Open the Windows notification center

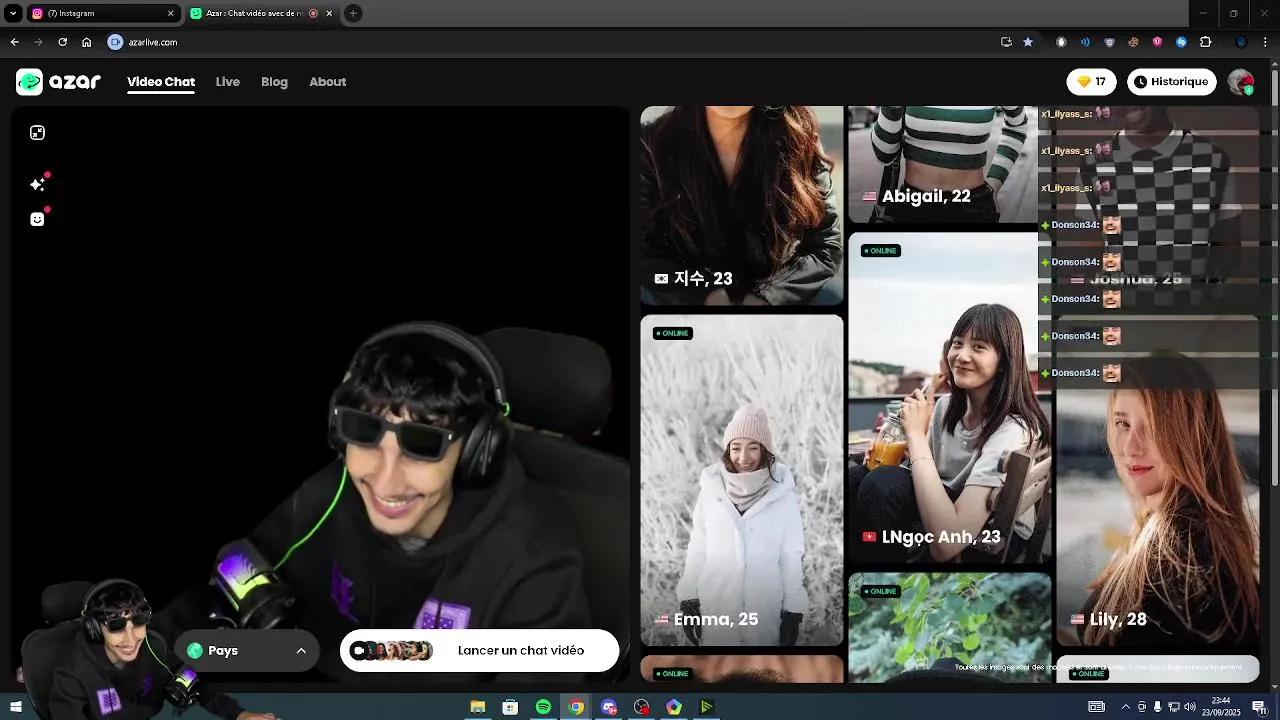(x=1259, y=707)
